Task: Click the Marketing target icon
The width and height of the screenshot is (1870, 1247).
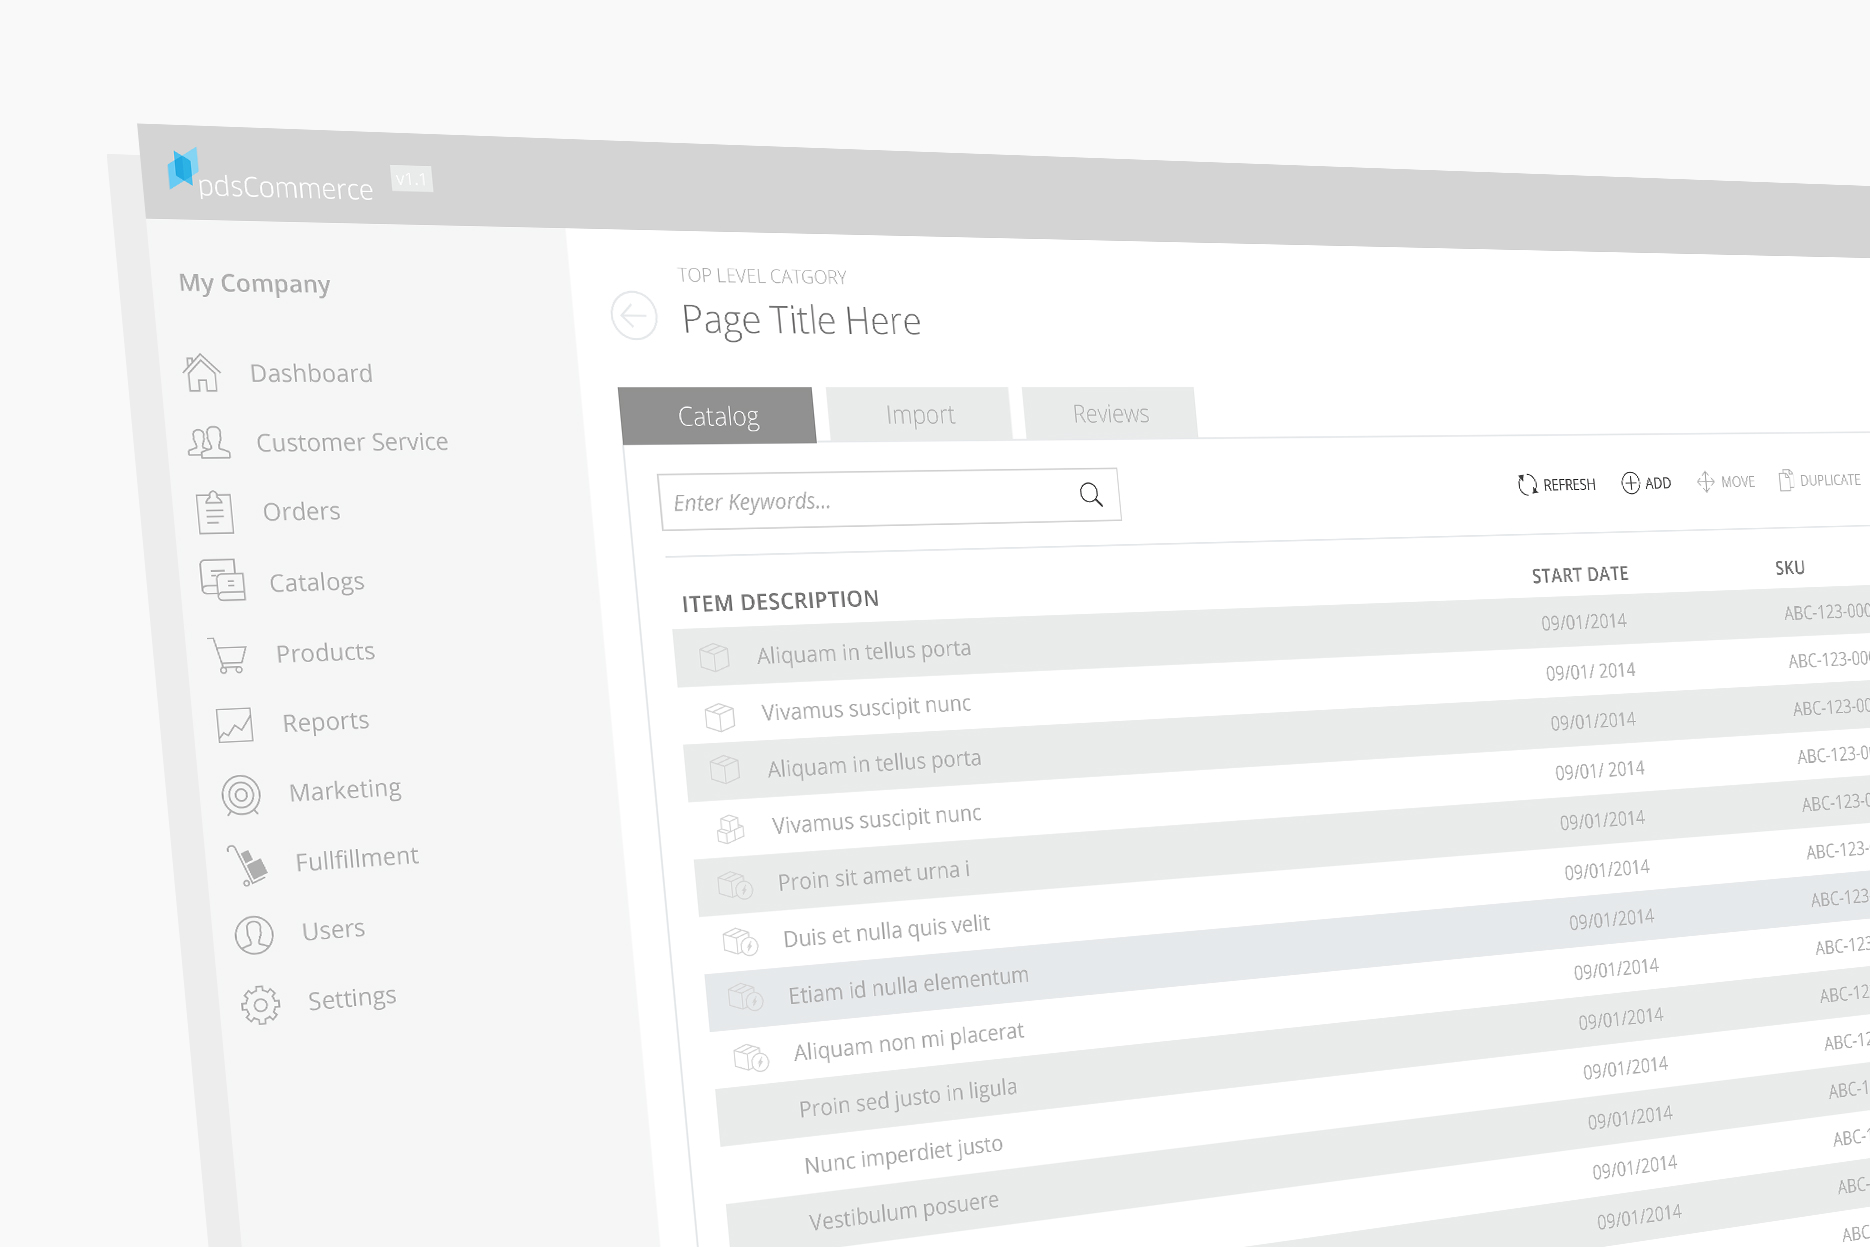Action: tap(241, 795)
